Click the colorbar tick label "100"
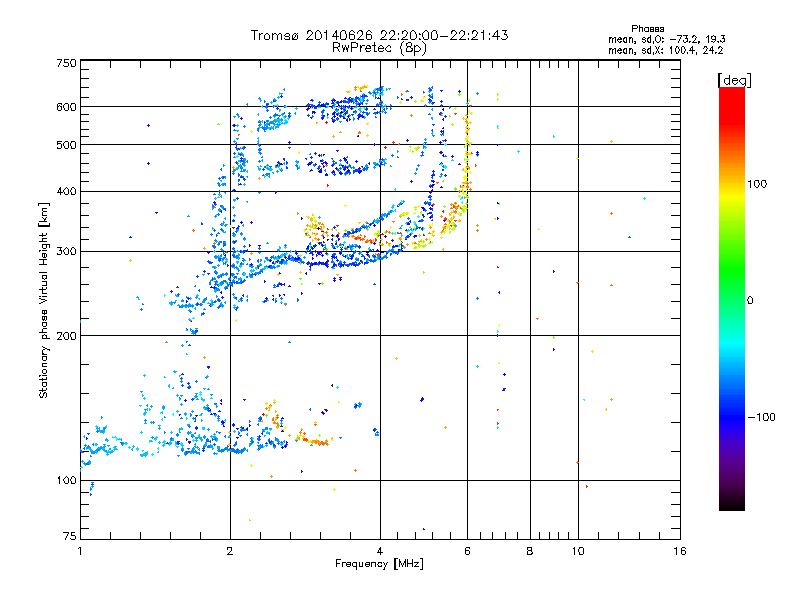This screenshot has width=800, height=600. tap(757, 184)
